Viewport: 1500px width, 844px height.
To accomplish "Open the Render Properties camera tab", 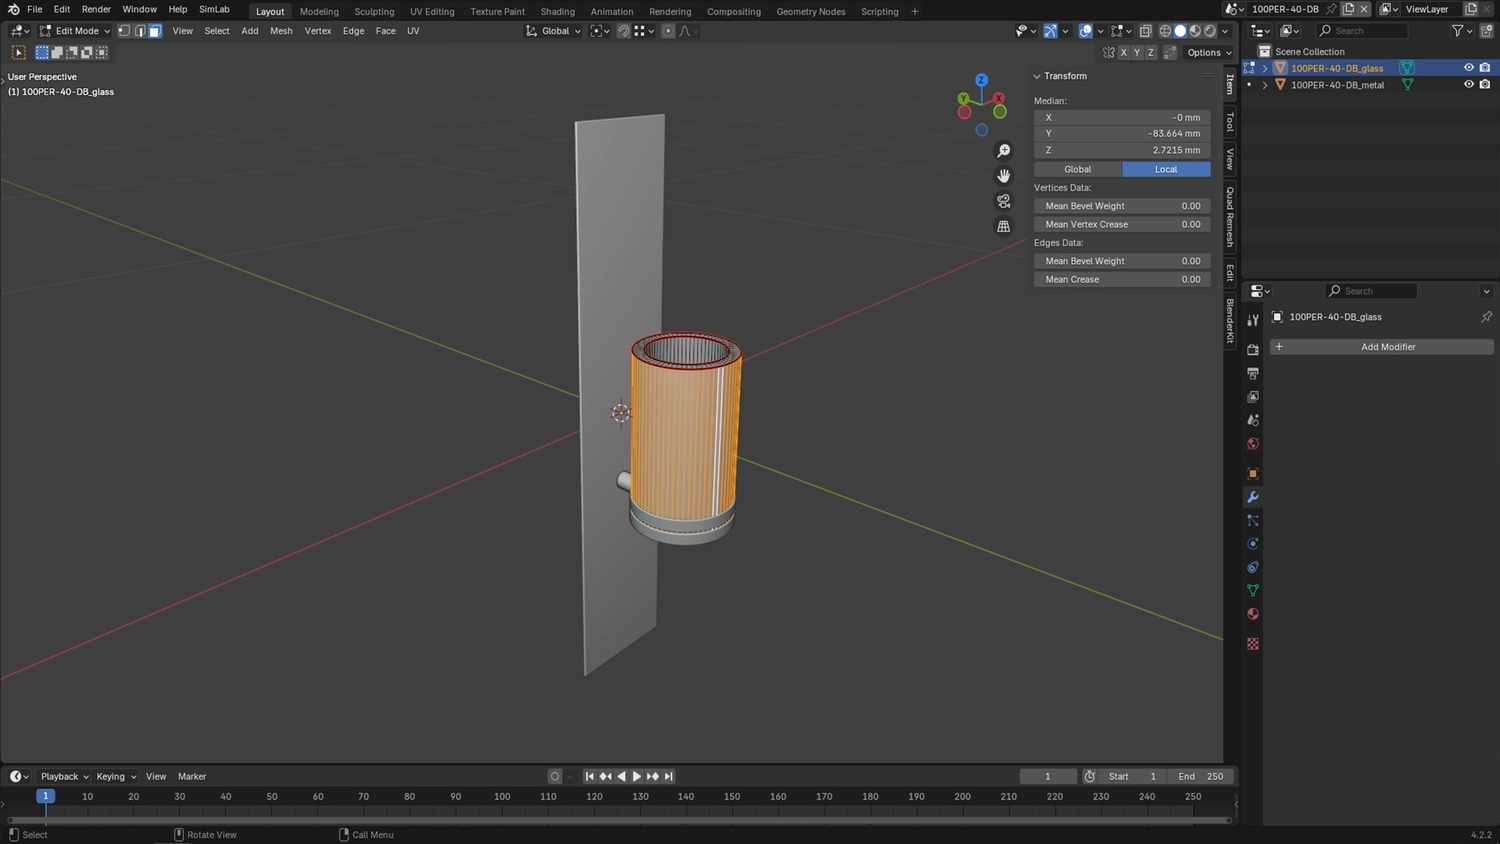I will (x=1252, y=349).
